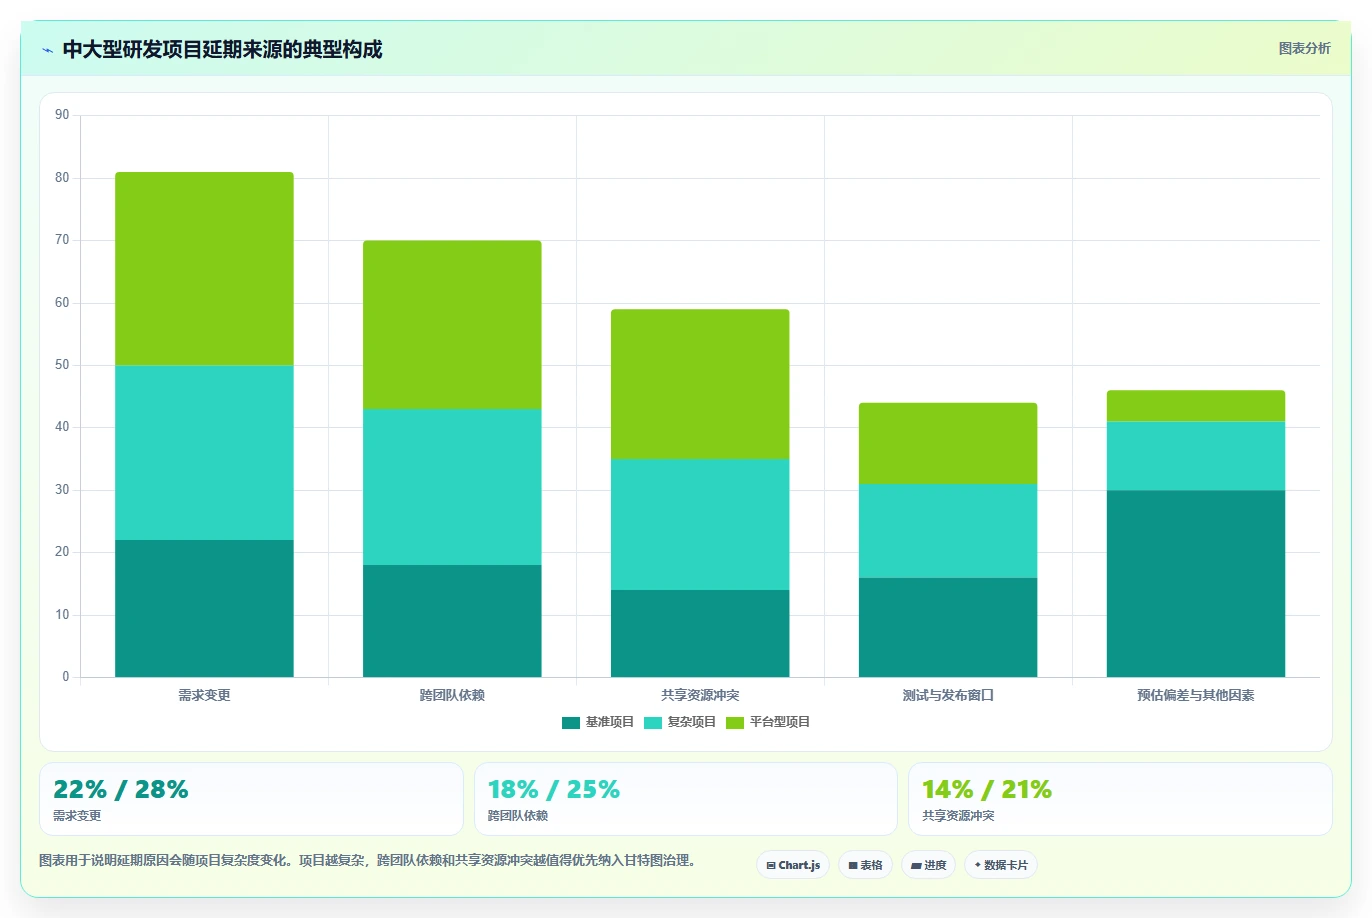Toggle 基准项目 legend item
This screenshot has height=918, width=1372.
pos(598,722)
